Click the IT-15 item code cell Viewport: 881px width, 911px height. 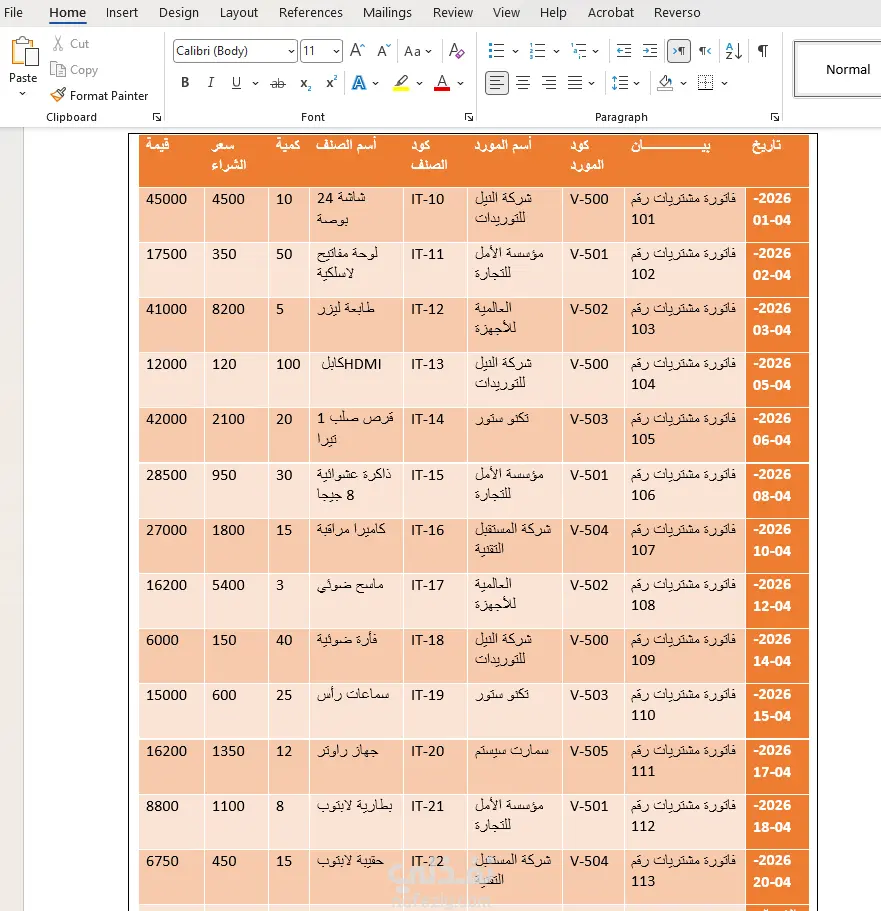pos(435,490)
